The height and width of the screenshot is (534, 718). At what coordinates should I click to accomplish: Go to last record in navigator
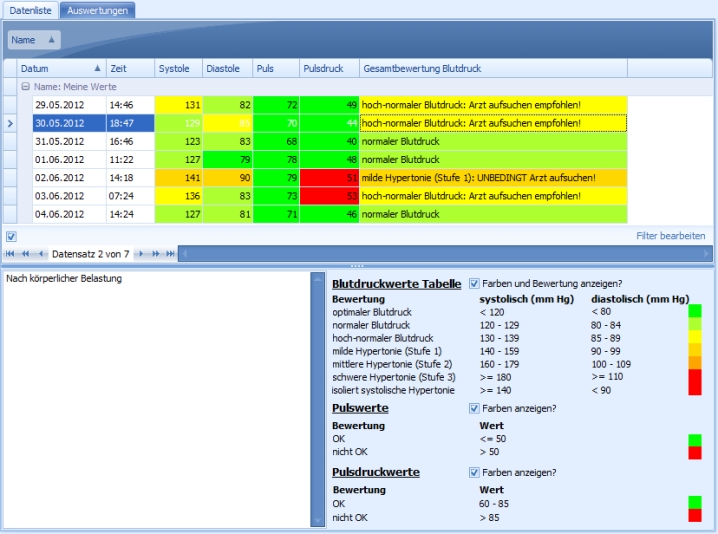(170, 254)
